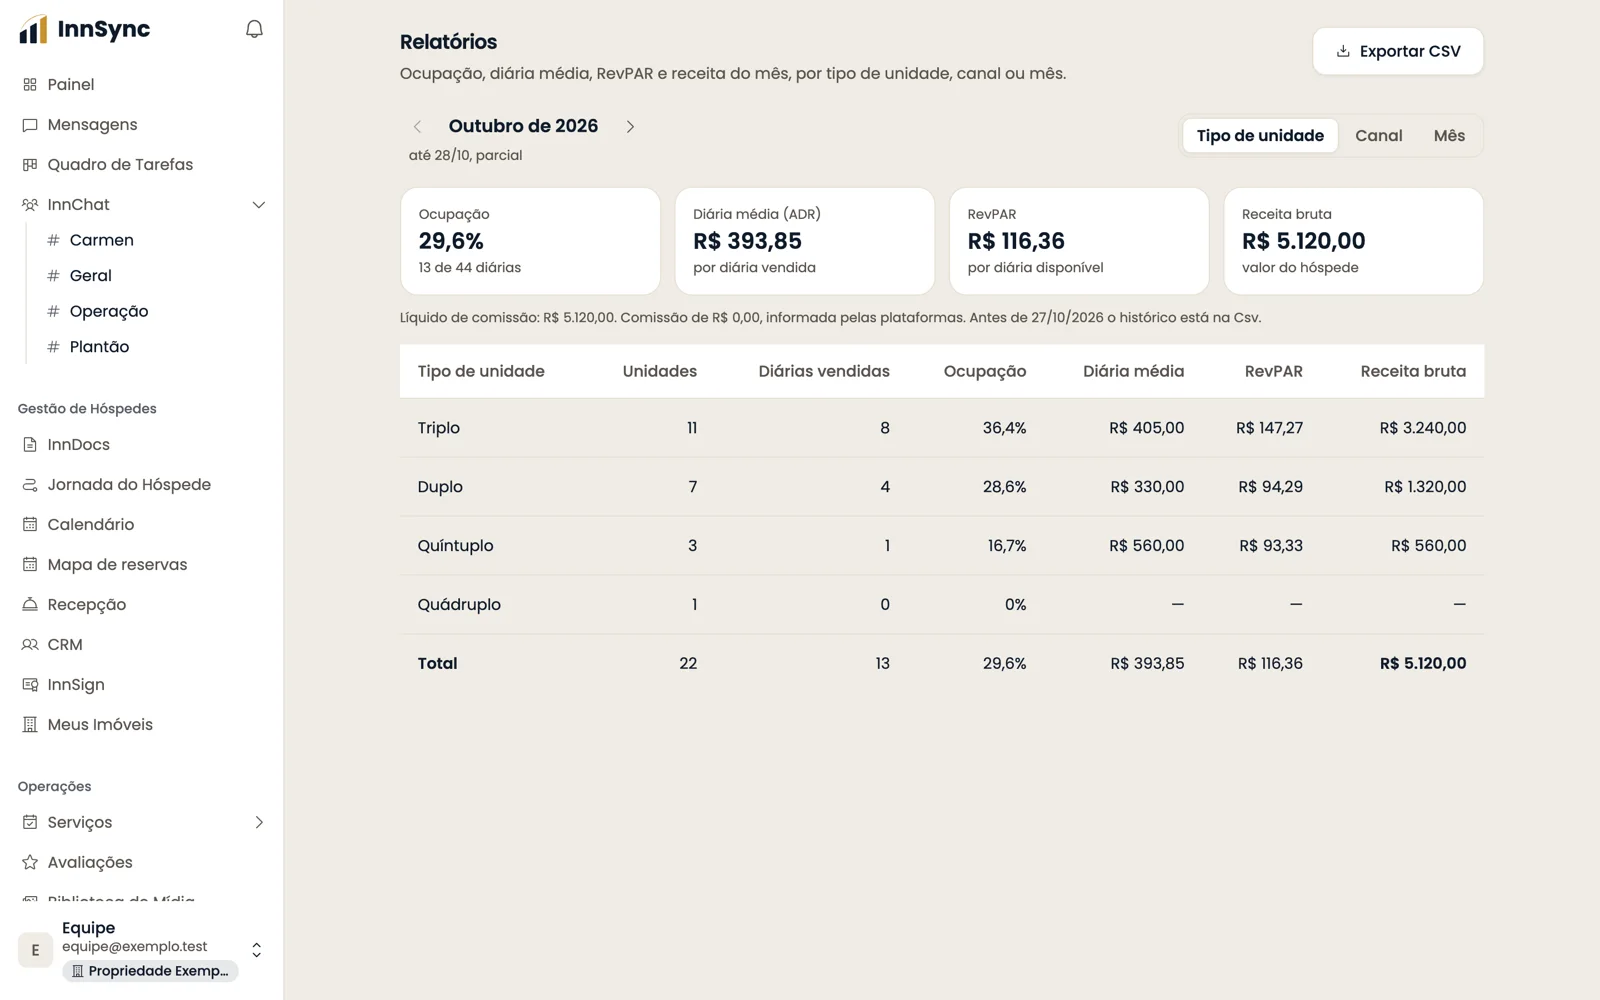The image size is (1600, 1000).
Task: Switch to the Mês tab
Action: pos(1449,136)
